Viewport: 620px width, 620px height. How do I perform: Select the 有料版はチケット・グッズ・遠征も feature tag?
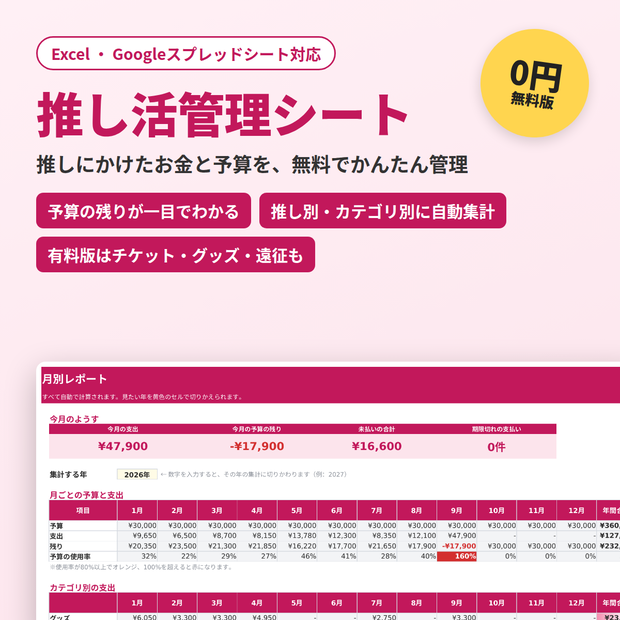(176, 255)
